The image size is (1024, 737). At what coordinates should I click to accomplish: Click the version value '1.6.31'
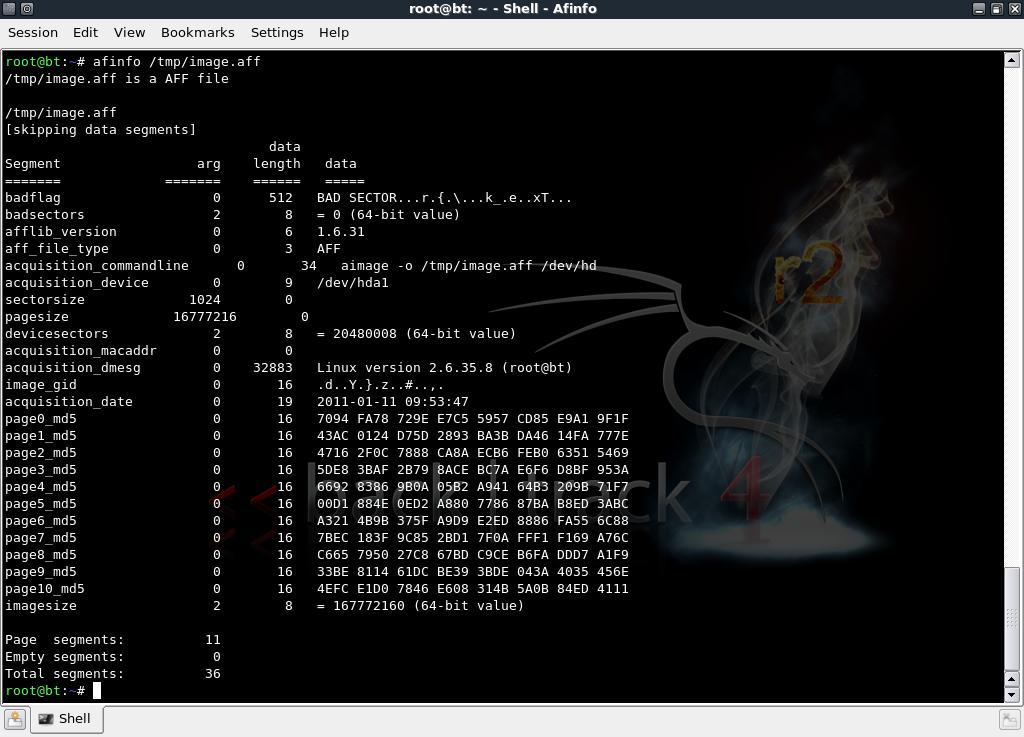point(341,232)
